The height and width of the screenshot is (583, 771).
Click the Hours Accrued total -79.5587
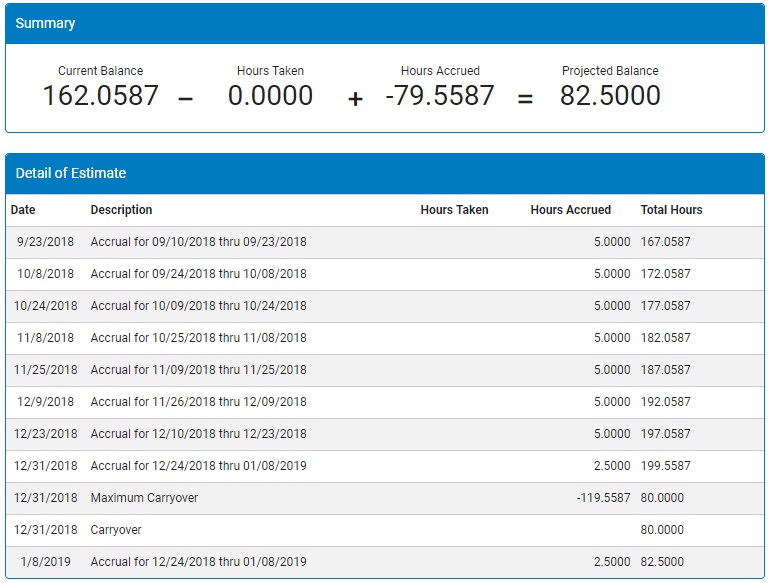[x=440, y=96]
